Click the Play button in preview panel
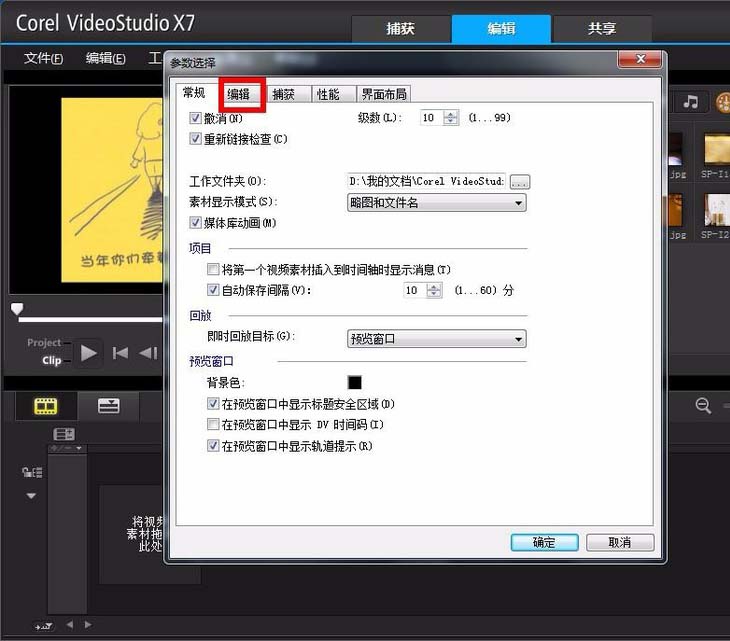The width and height of the screenshot is (730, 641). tap(88, 353)
